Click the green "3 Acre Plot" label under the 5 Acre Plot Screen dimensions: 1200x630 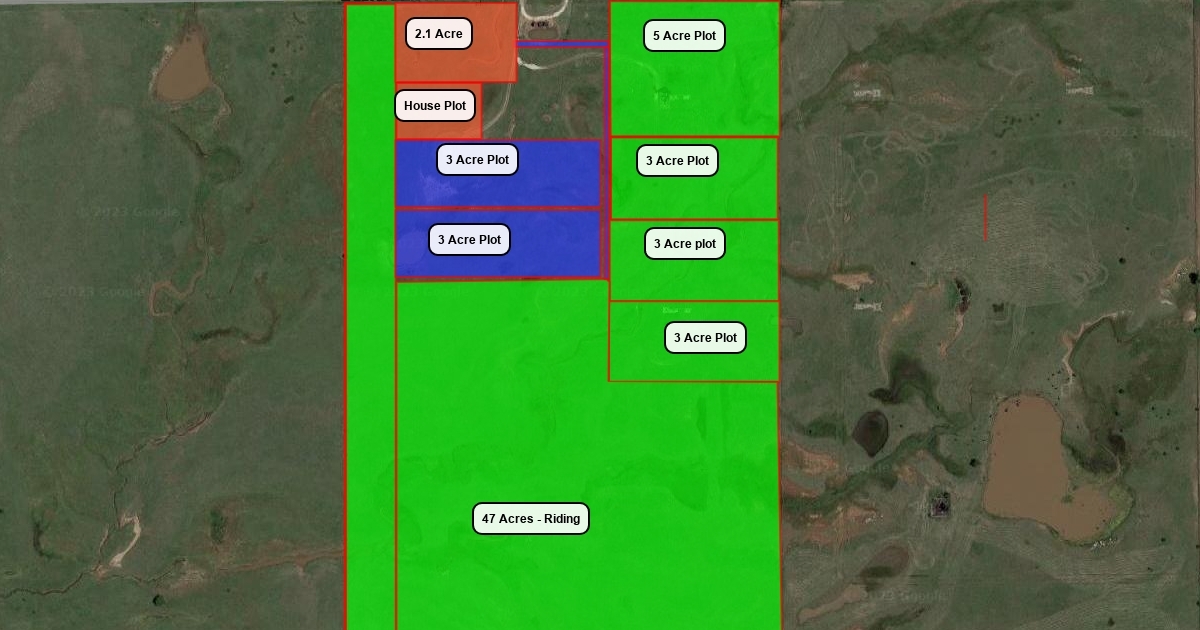(x=677, y=161)
